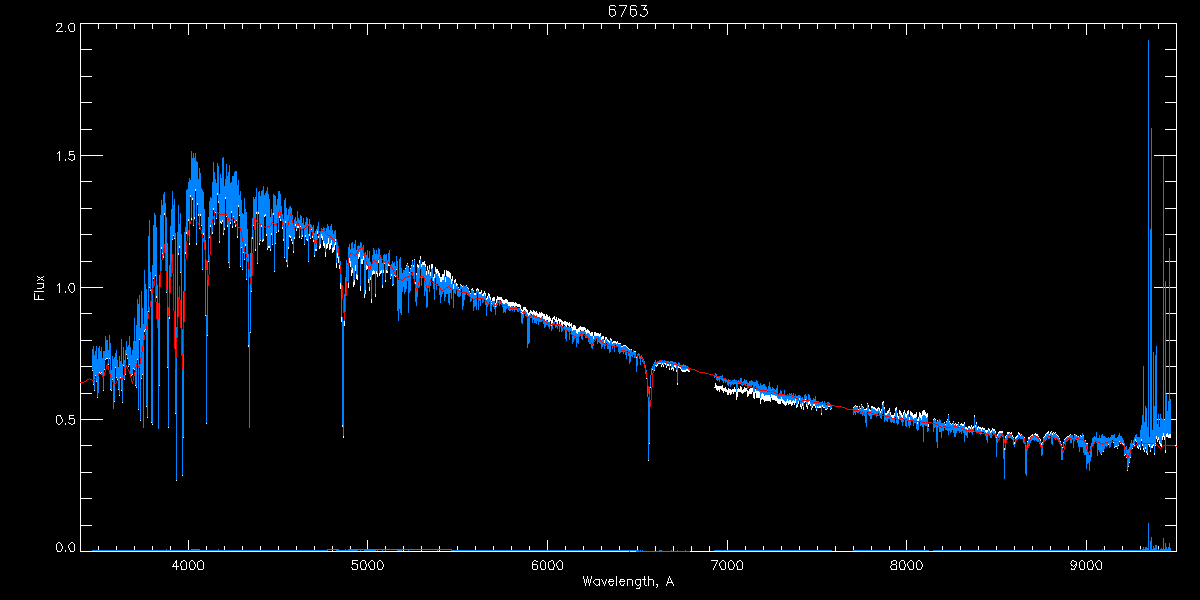This screenshot has width=1200, height=600.
Task: Click the 5000 x-axis tick label
Action: [x=368, y=565]
